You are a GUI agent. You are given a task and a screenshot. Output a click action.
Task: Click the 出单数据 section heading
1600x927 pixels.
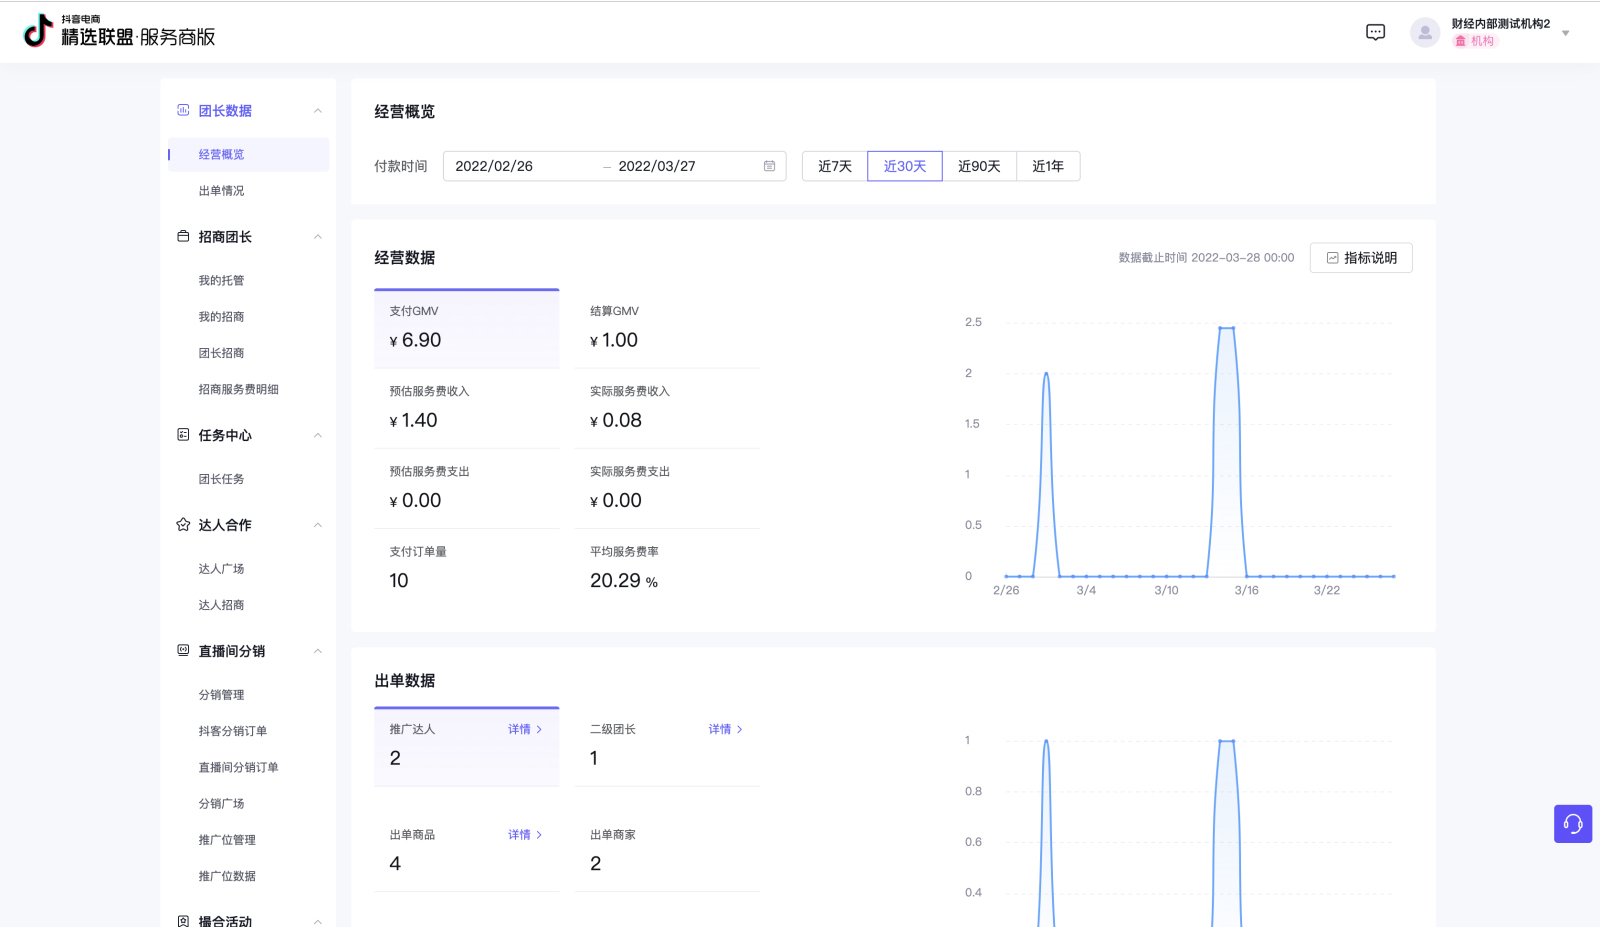tap(405, 681)
